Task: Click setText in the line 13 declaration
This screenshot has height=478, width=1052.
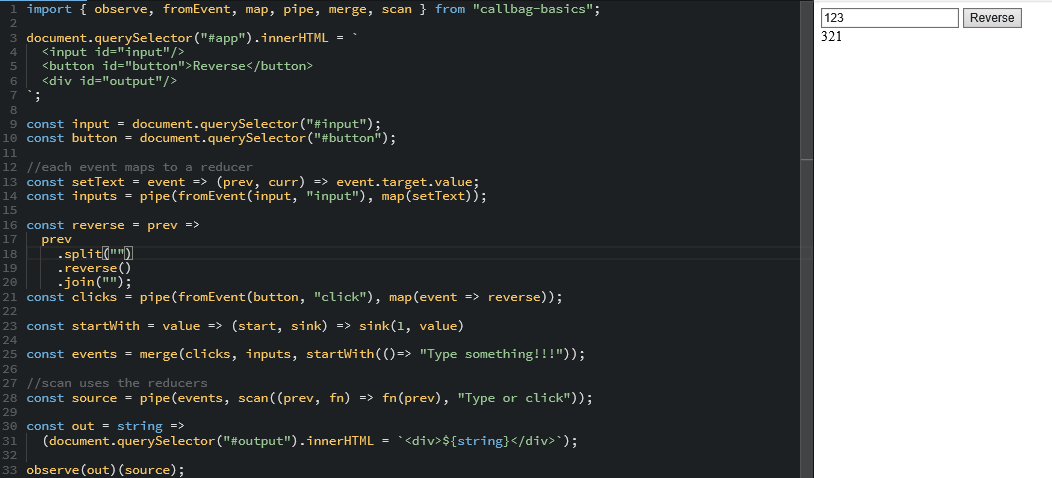Action: point(98,182)
